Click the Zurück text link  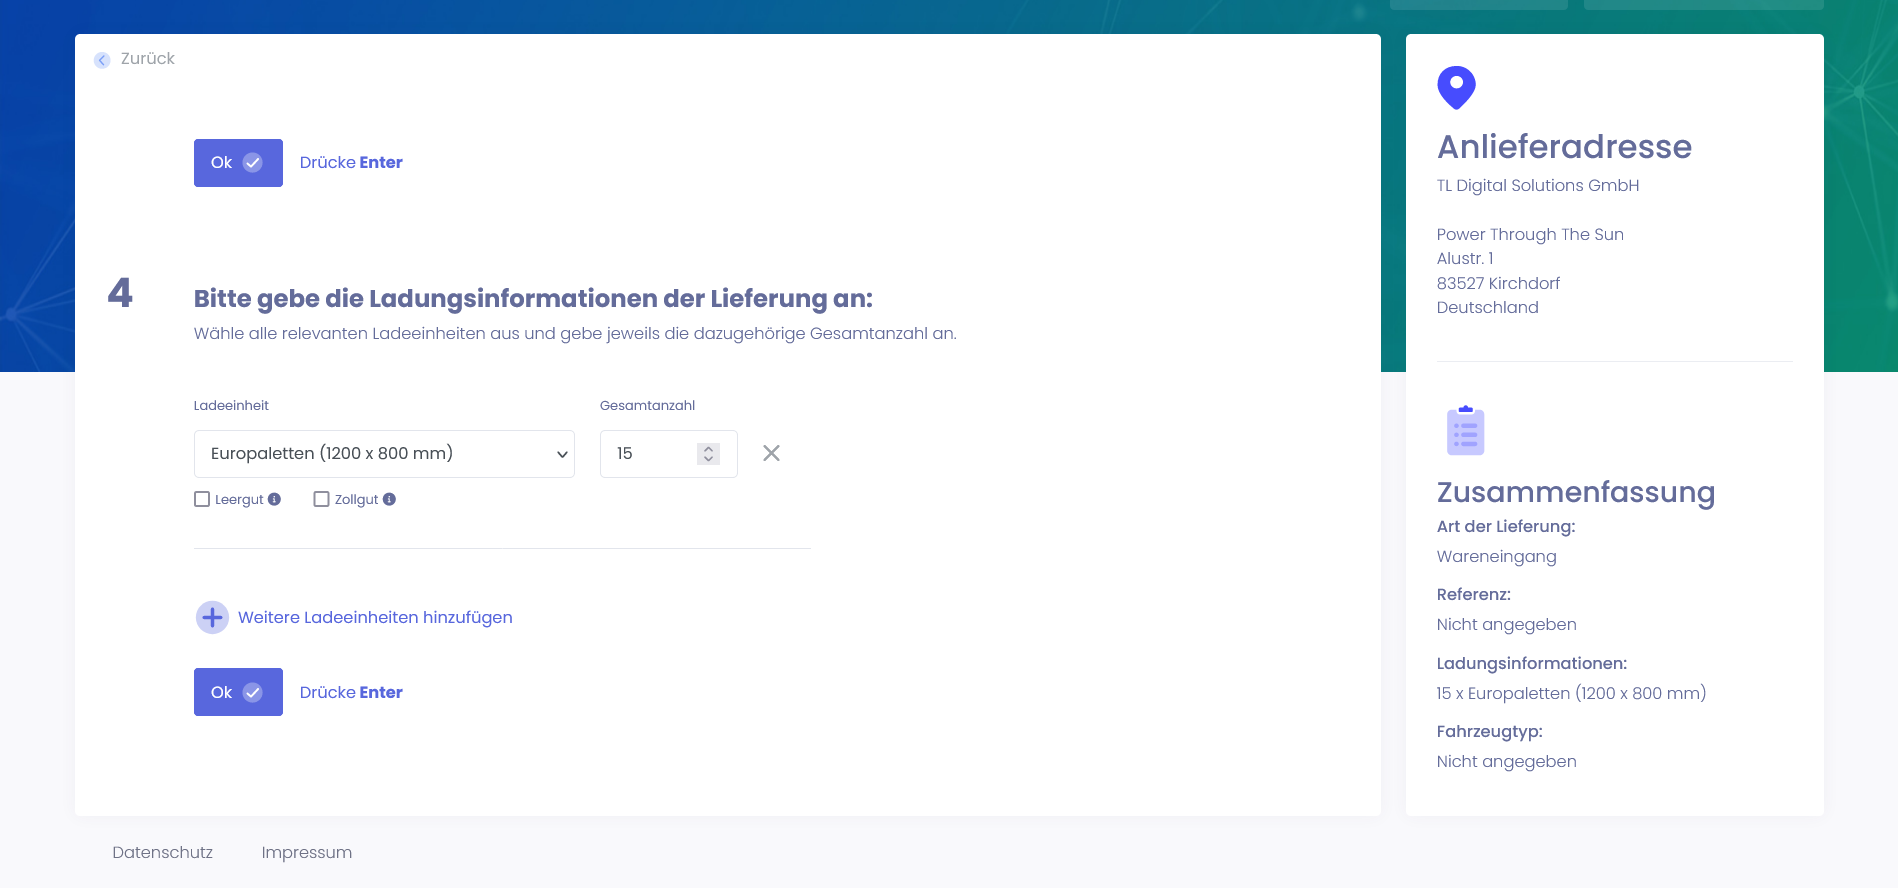[x=148, y=59]
